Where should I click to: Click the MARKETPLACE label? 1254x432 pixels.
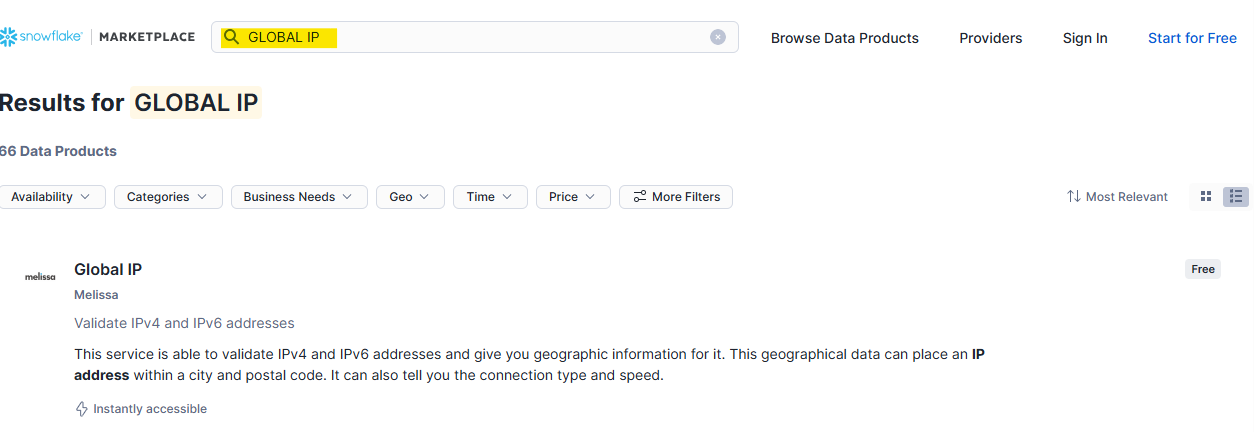[x=148, y=37]
